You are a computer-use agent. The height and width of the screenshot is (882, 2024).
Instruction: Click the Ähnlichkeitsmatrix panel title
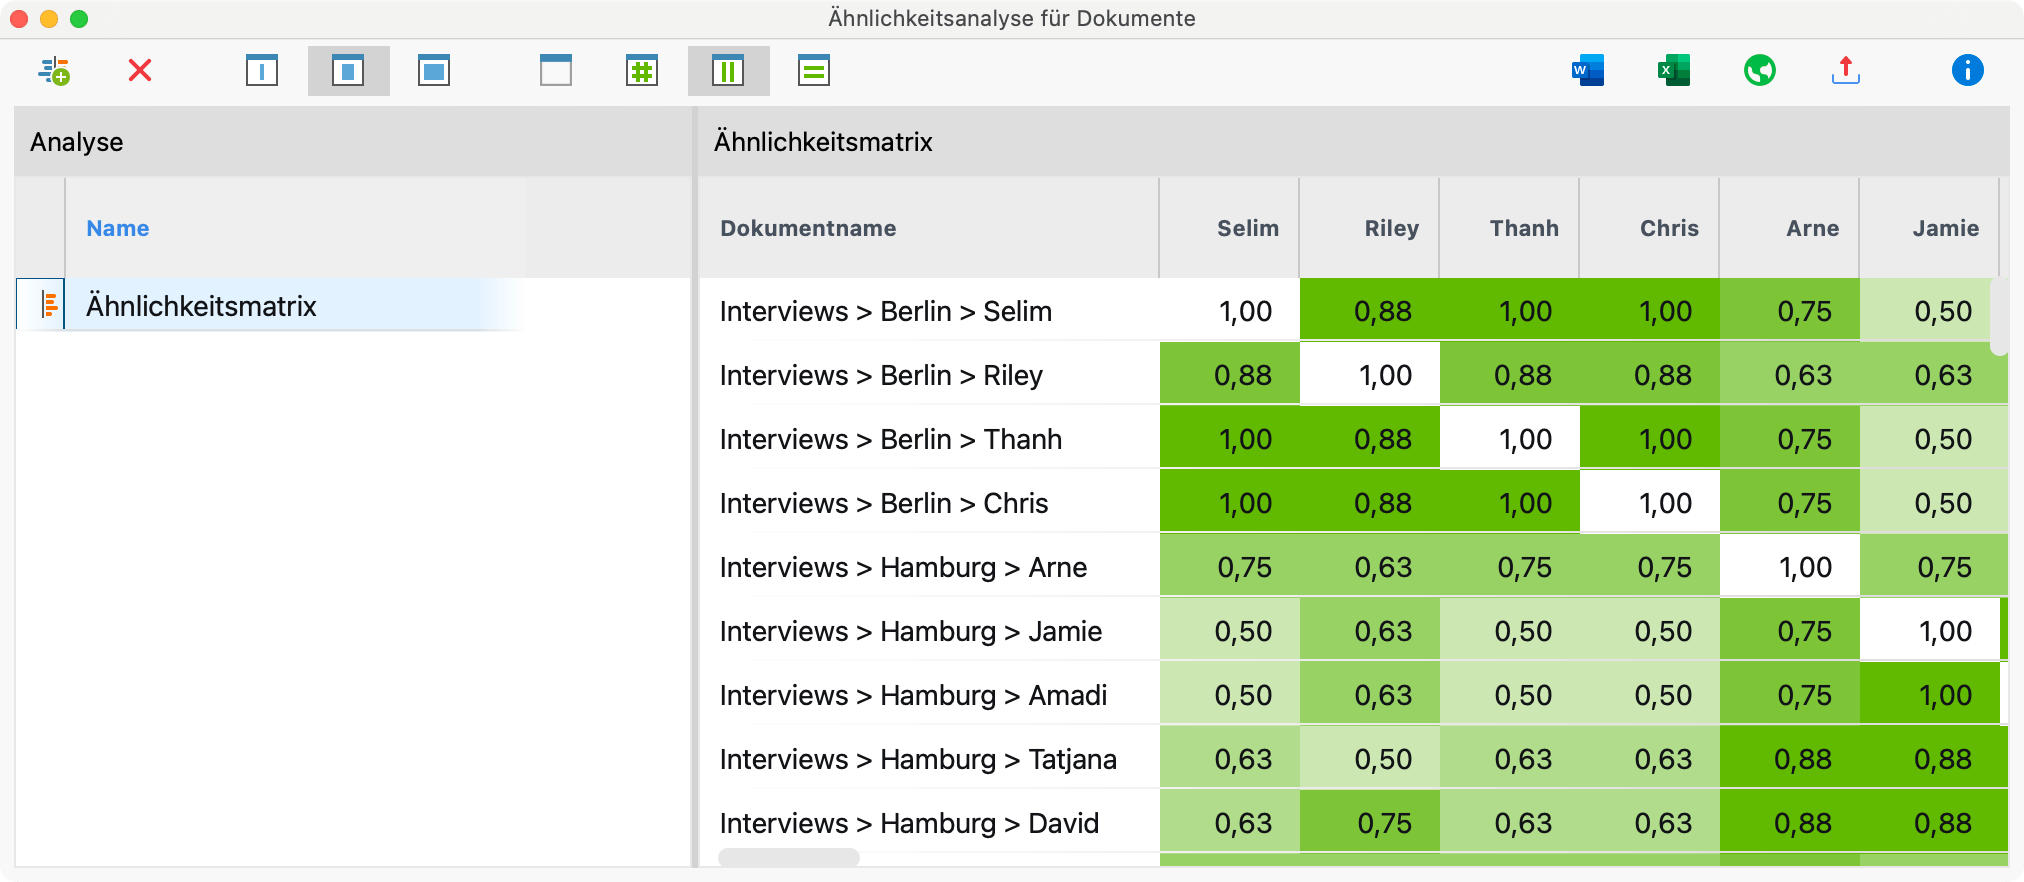click(x=823, y=142)
